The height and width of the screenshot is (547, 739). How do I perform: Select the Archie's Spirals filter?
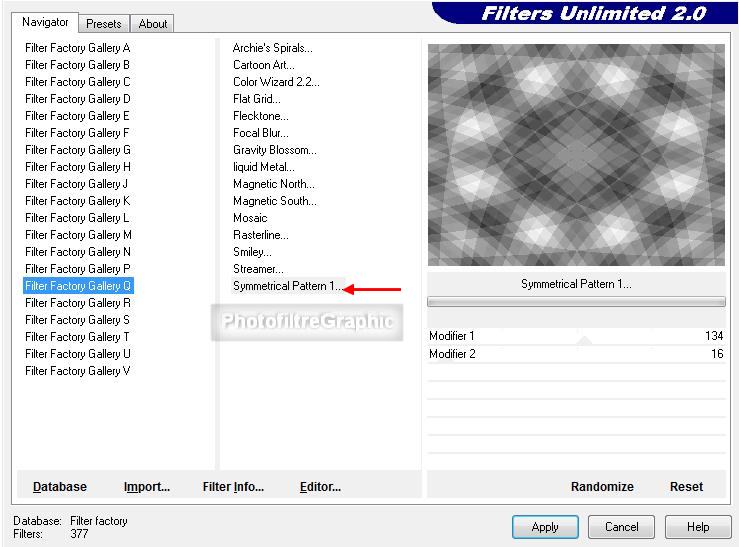pos(272,48)
